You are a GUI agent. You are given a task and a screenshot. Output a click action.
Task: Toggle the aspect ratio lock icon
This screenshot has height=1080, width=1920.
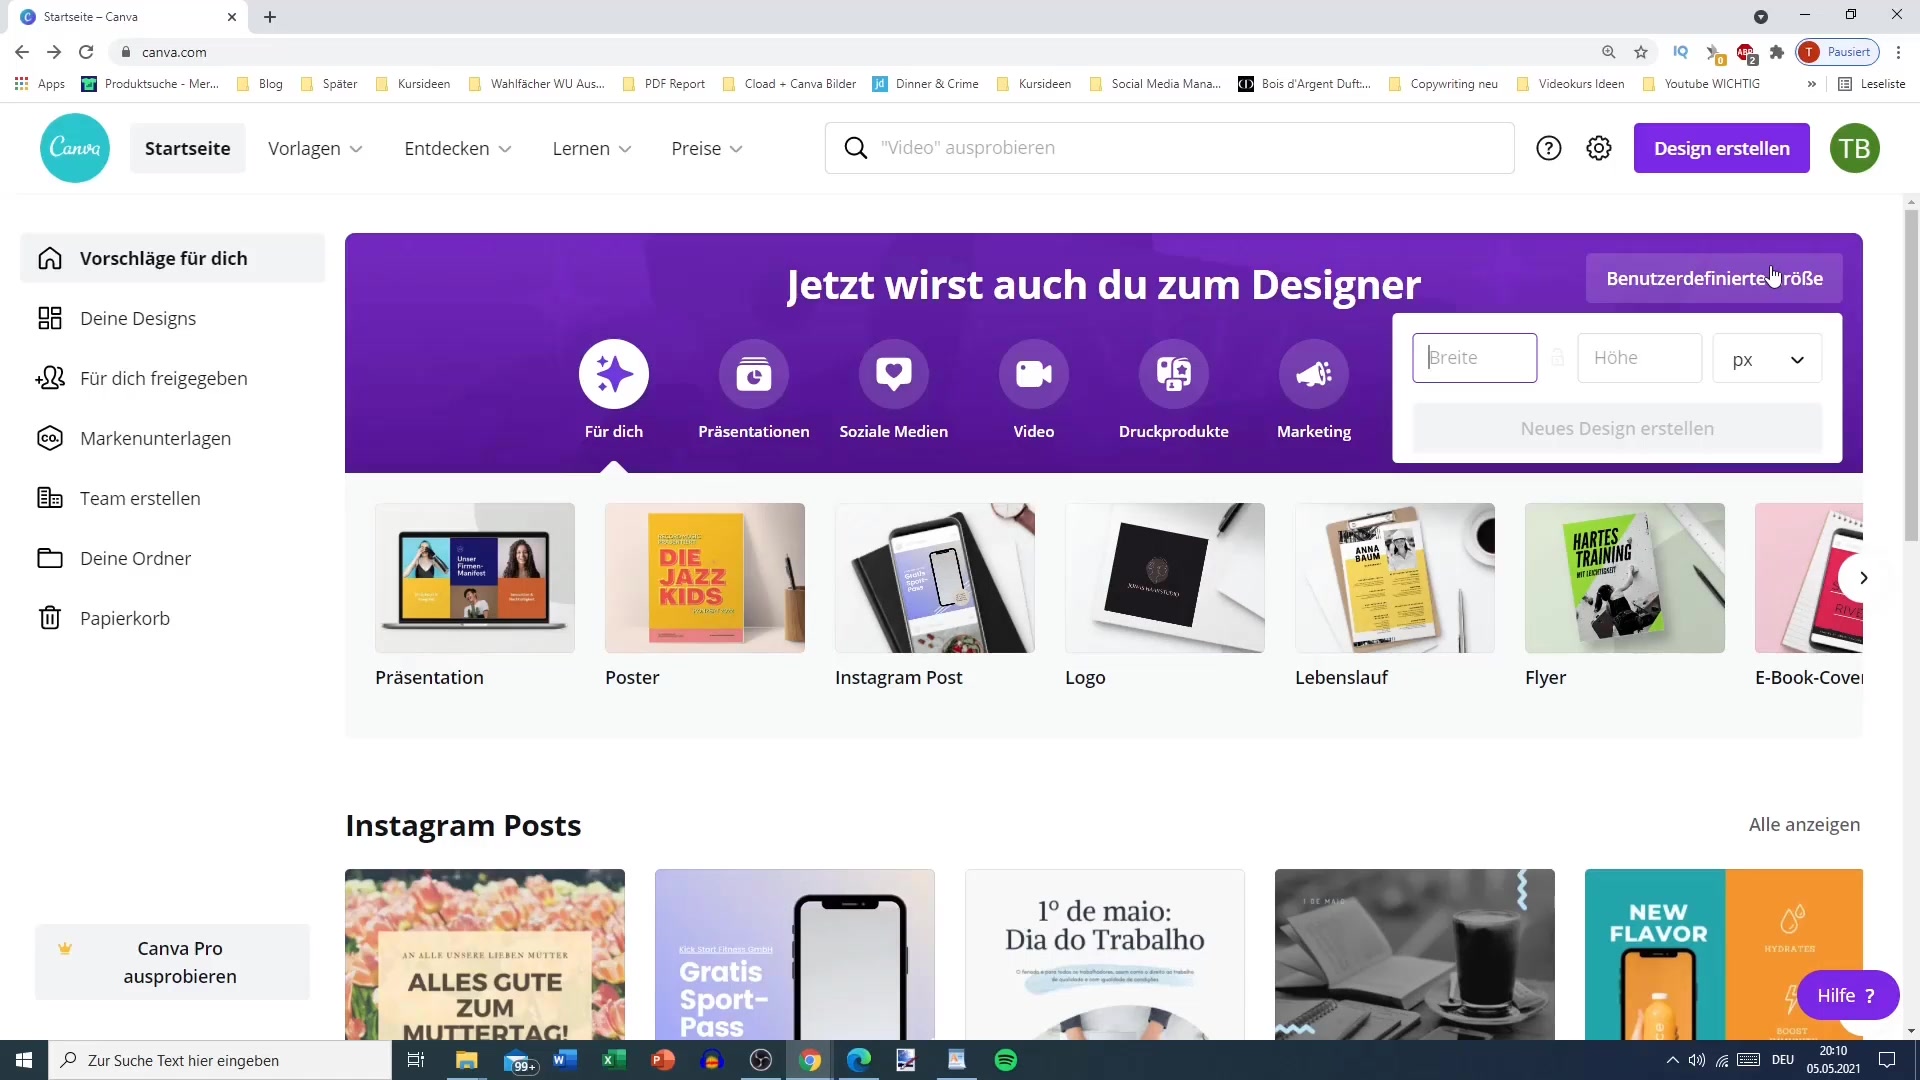point(1557,358)
